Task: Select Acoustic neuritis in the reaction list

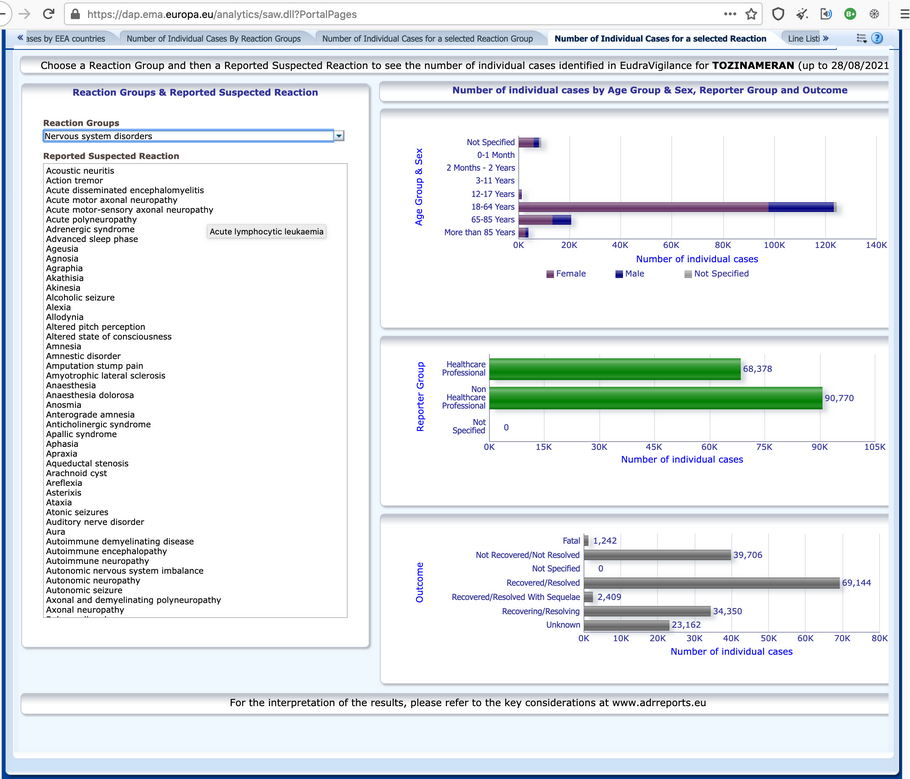Action: tap(80, 171)
